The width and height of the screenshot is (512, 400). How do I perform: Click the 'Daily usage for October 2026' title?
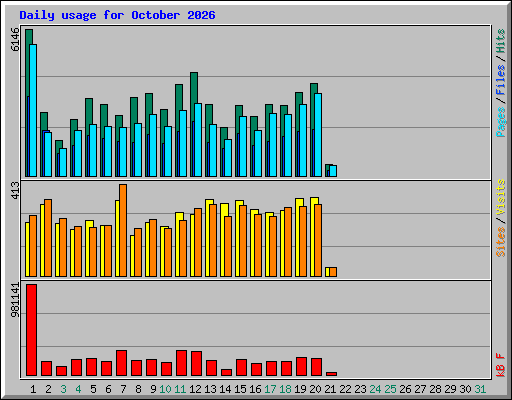coord(117,15)
